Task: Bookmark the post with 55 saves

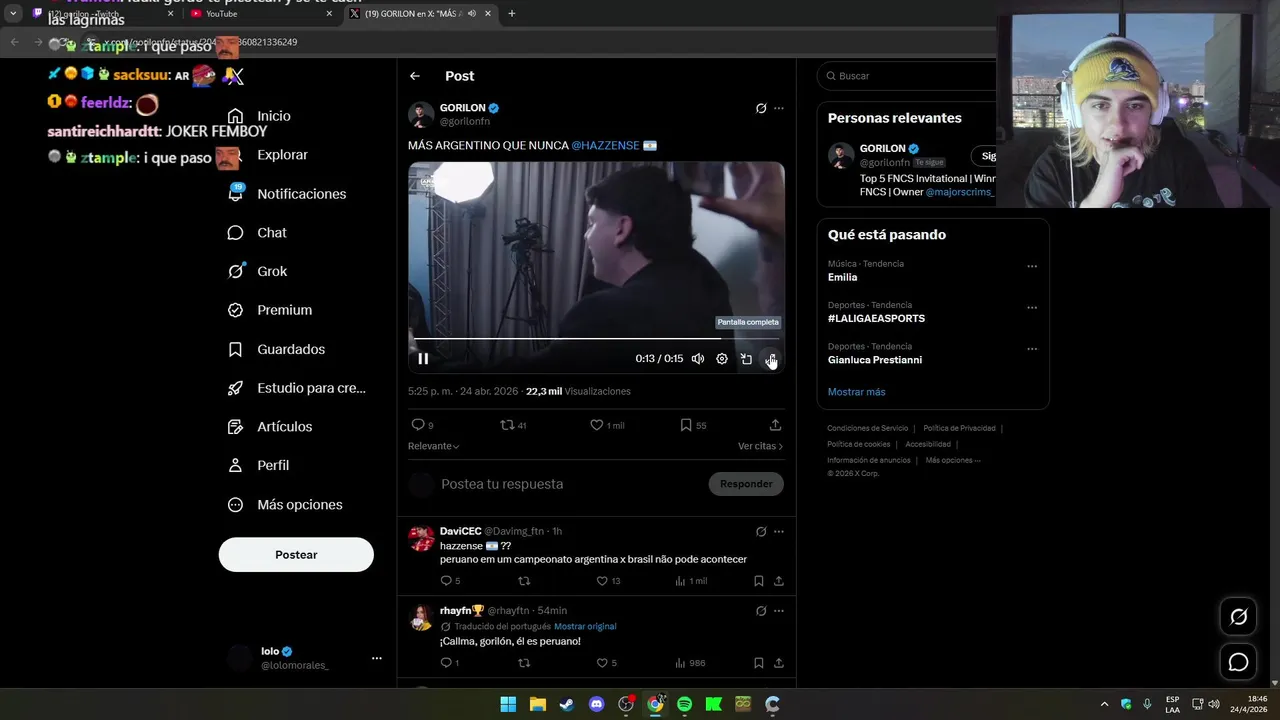Action: 686,425
